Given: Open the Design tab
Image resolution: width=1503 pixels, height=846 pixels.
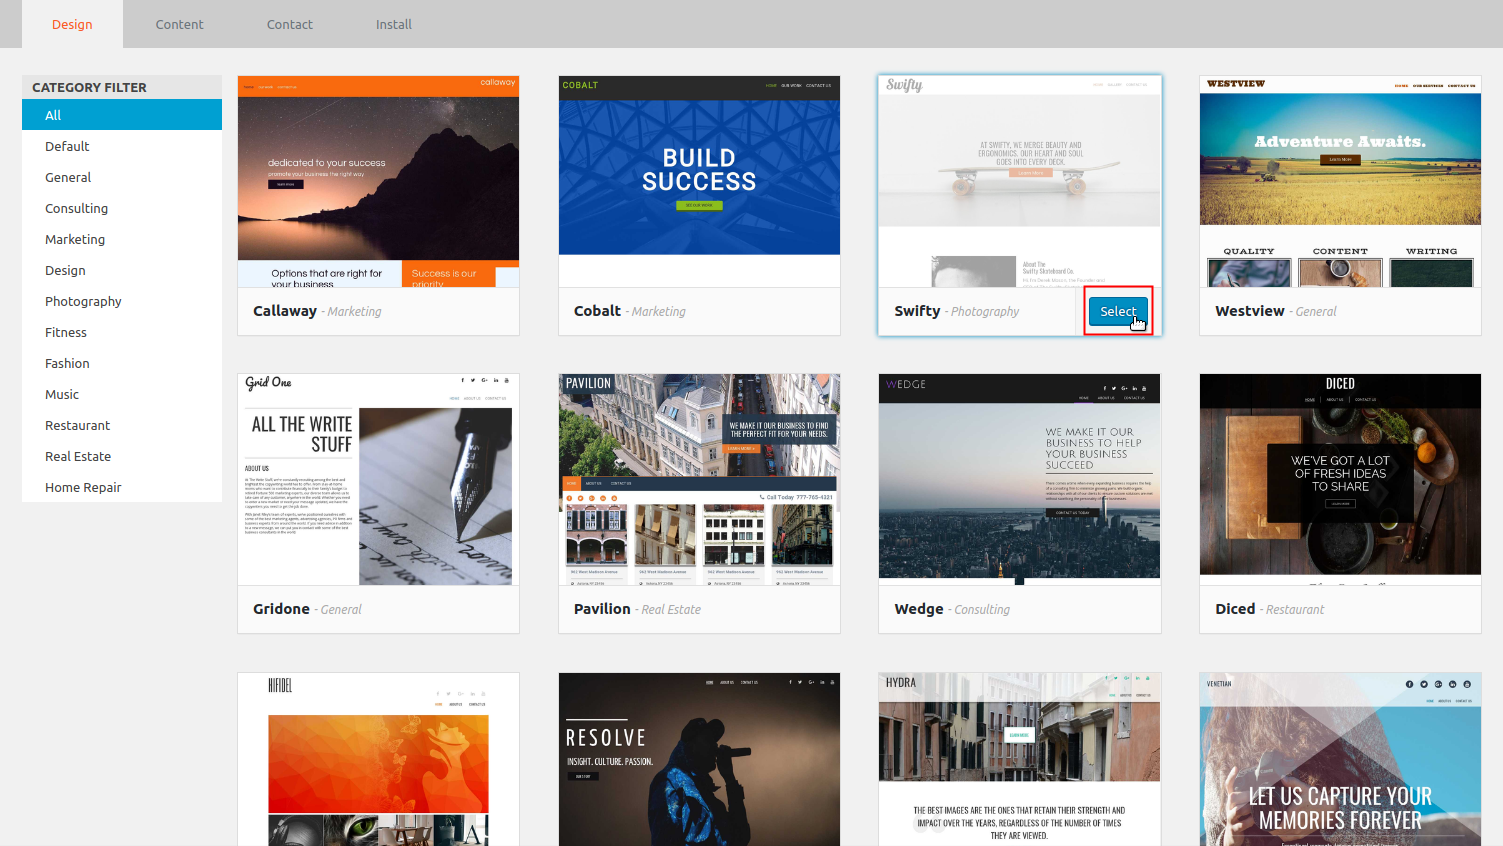Looking at the screenshot, I should tap(72, 24).
